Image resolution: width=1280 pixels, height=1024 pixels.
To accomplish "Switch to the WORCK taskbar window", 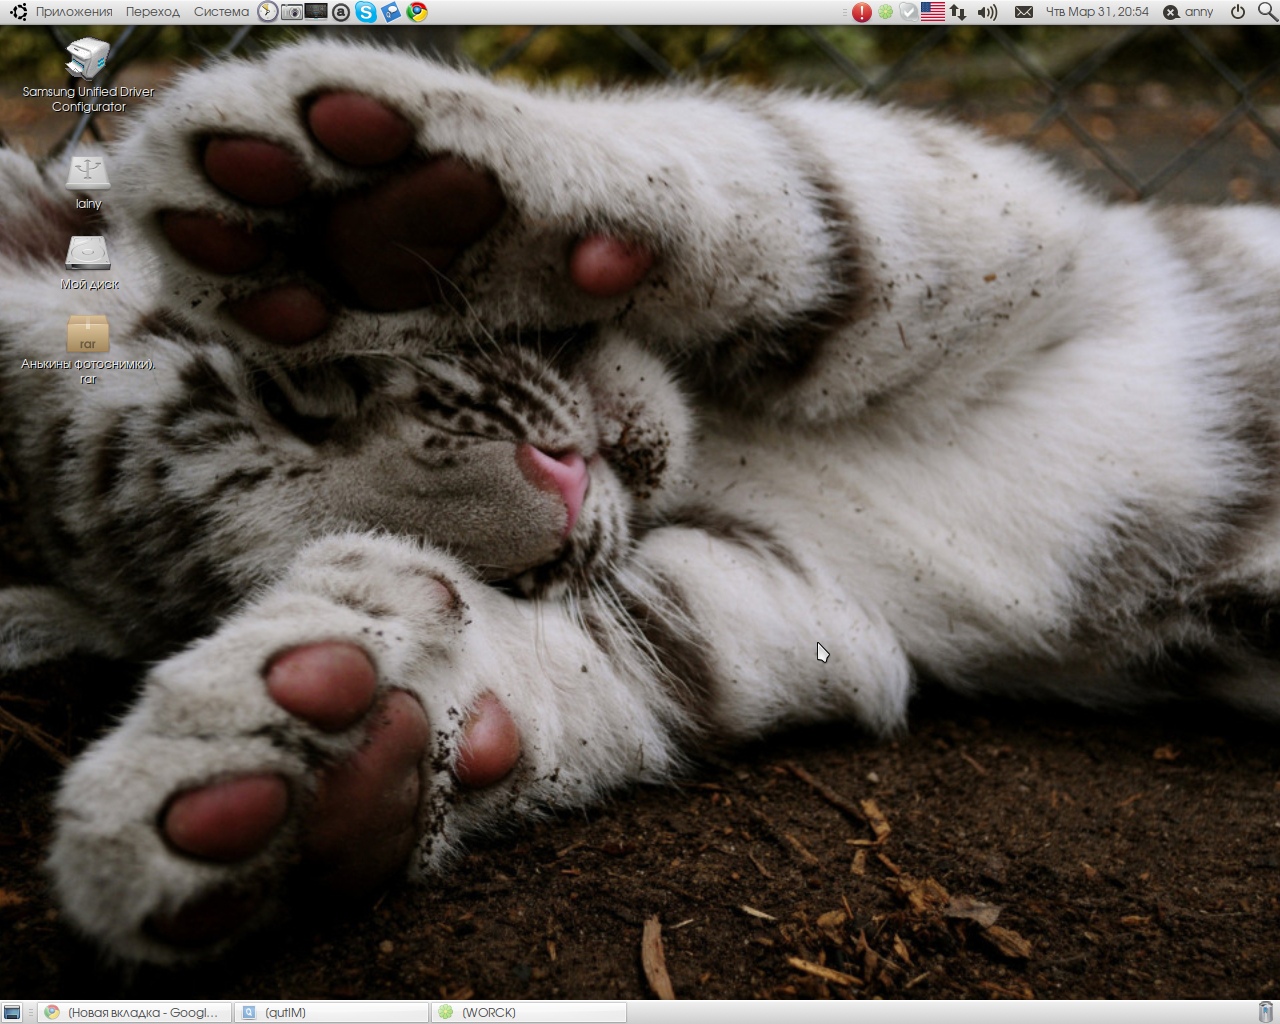I will (x=529, y=1012).
